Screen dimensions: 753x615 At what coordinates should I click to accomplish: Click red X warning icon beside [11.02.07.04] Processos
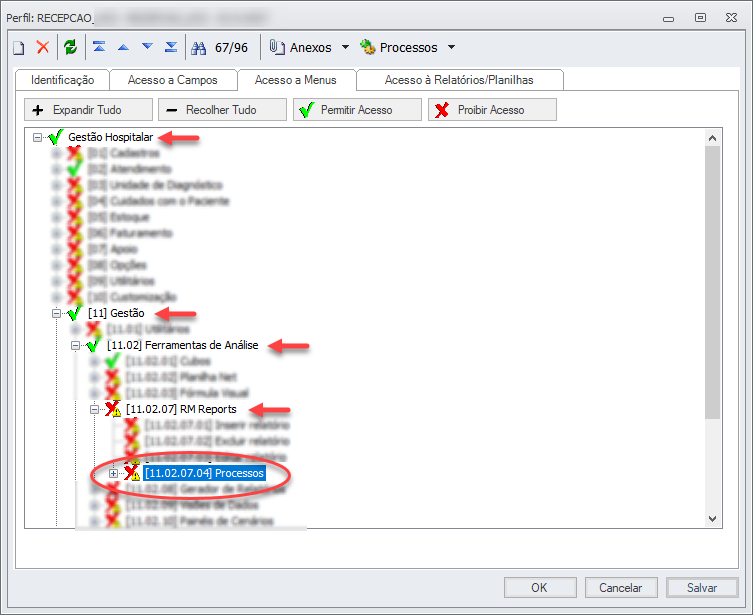click(132, 473)
